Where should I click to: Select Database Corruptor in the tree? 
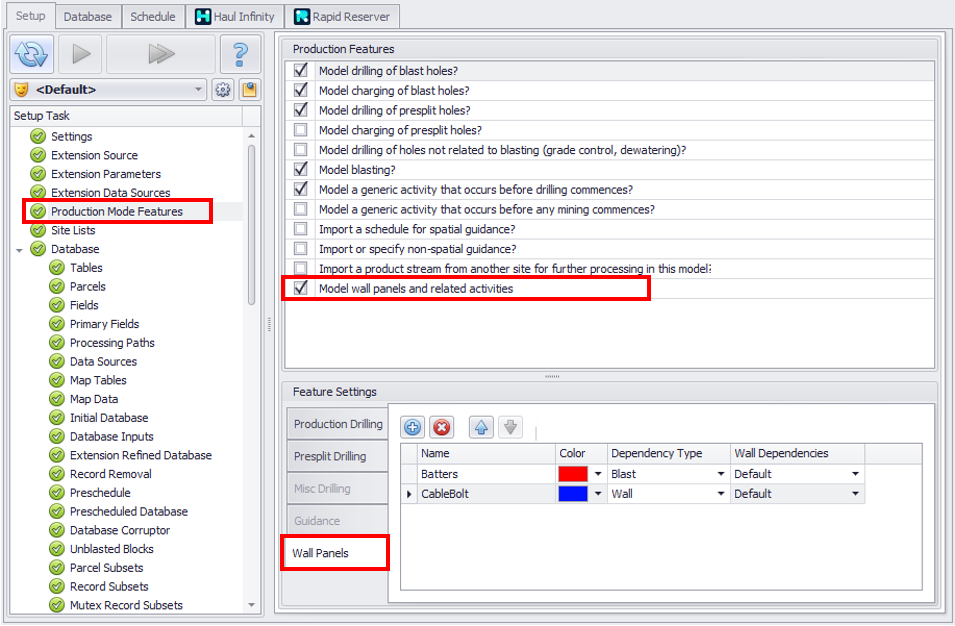coord(120,530)
